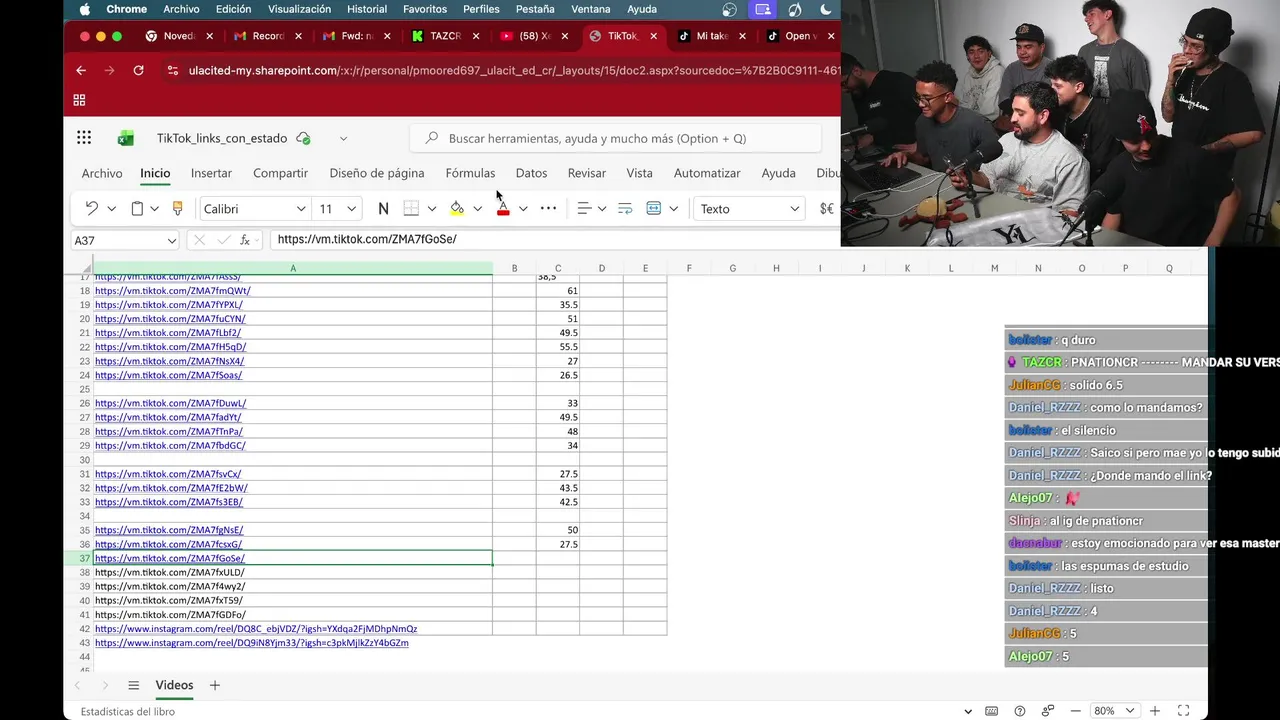Zoom in with the plus button
Image resolution: width=1280 pixels, height=720 pixels.
click(x=1155, y=711)
